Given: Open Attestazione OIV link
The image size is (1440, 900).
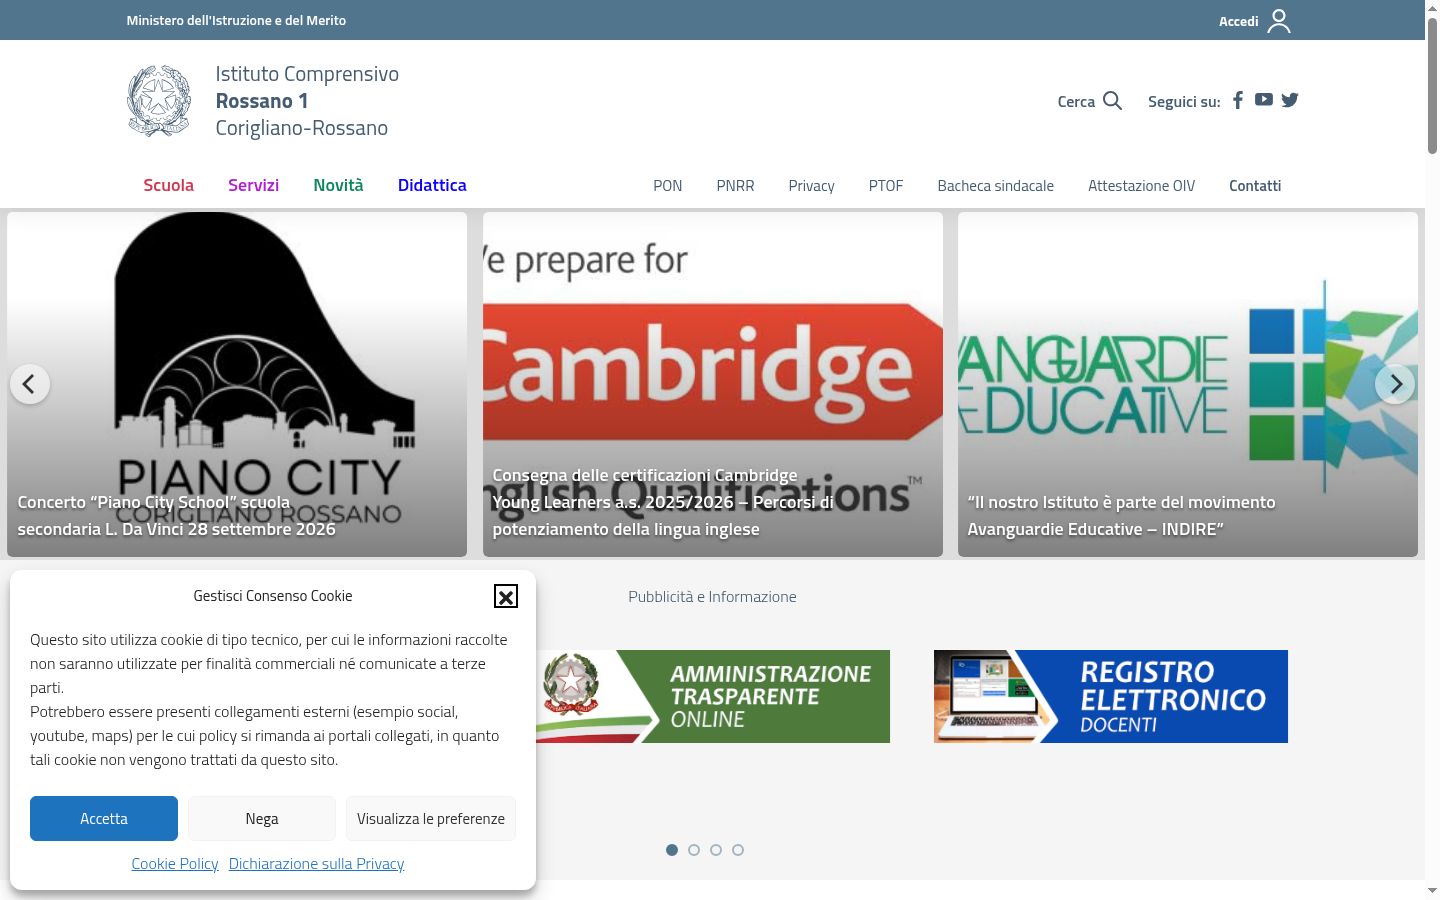Looking at the screenshot, I should click(x=1142, y=186).
